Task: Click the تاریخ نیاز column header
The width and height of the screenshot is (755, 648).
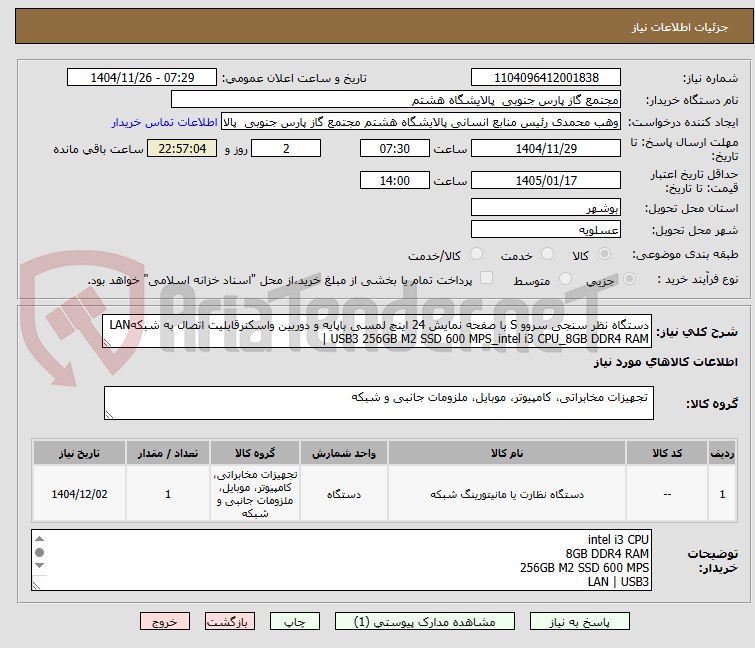Action: (79, 453)
